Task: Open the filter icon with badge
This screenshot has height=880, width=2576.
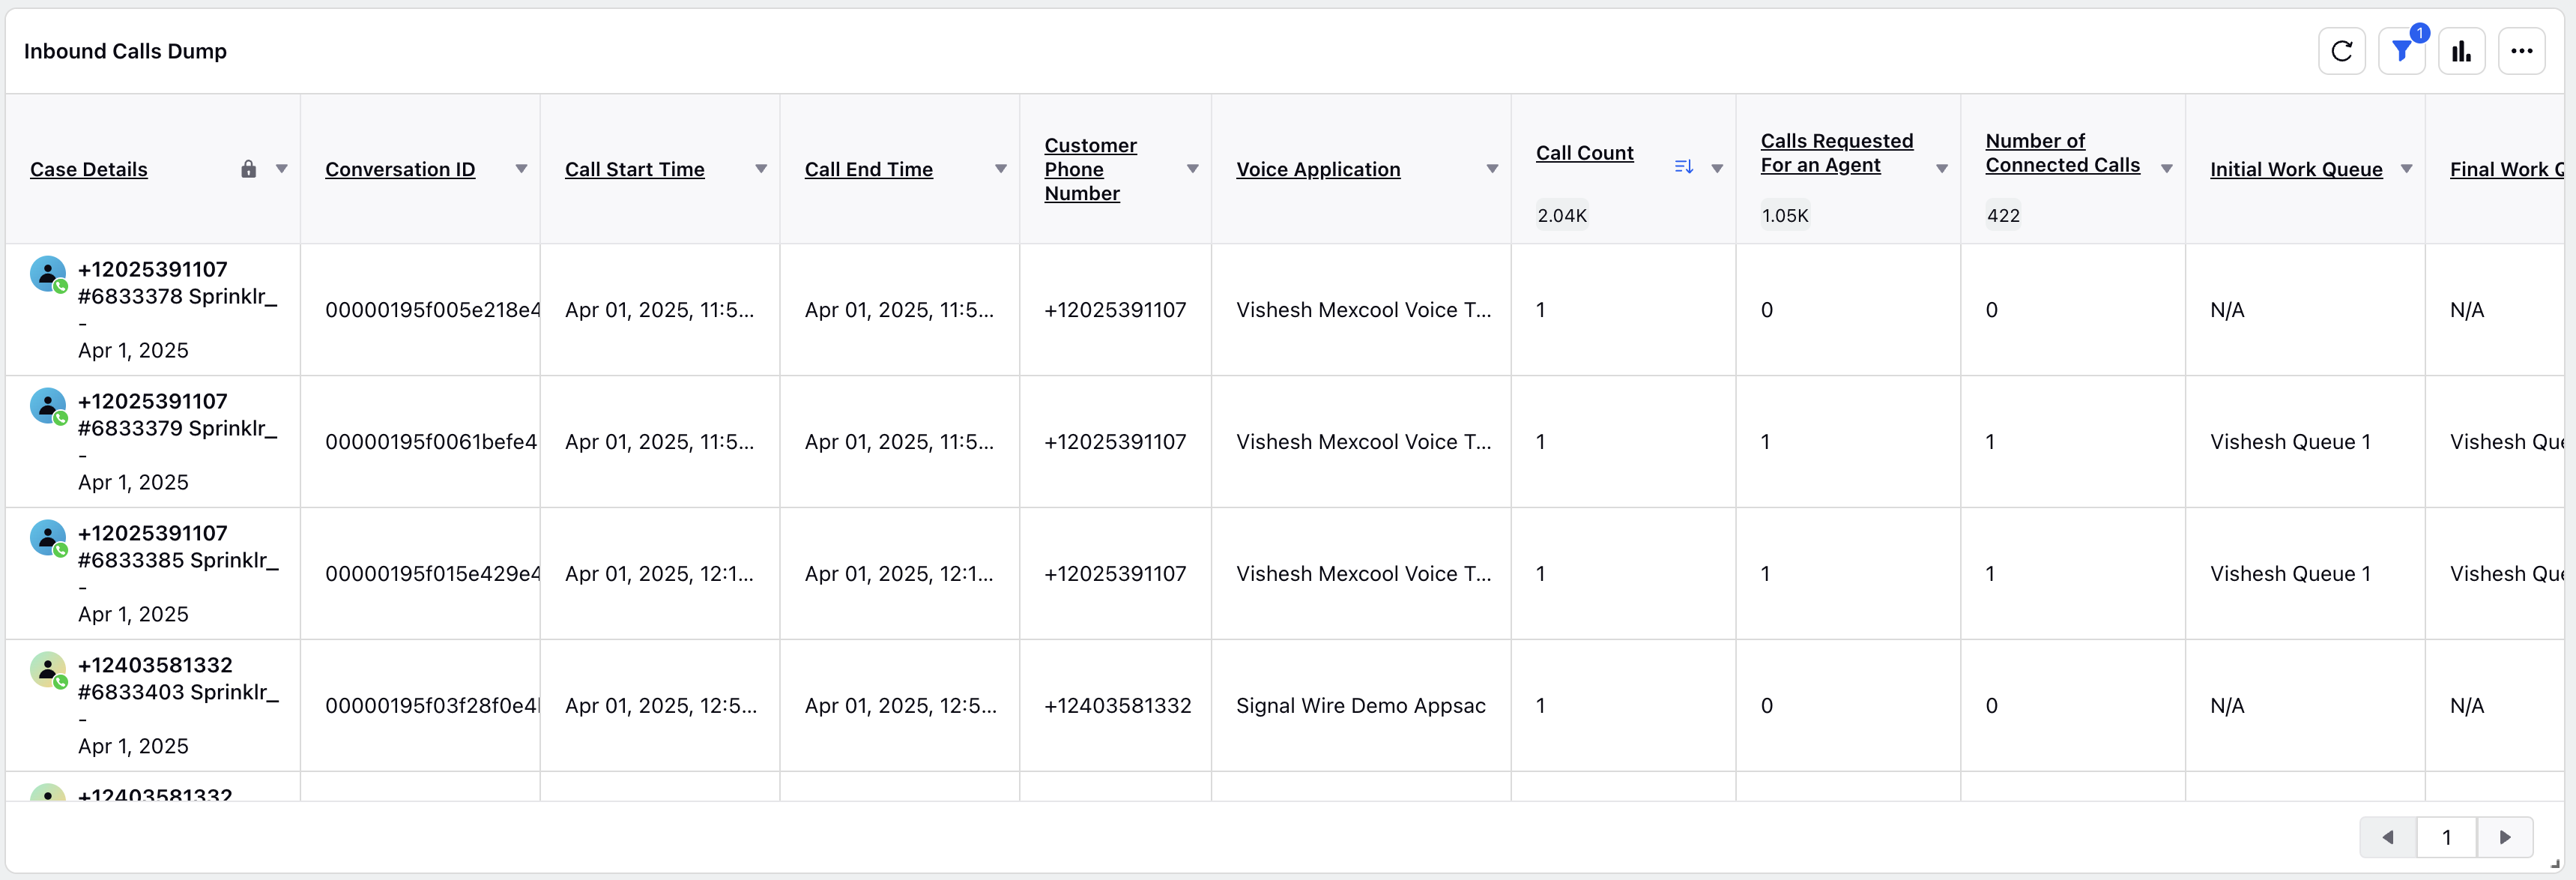Action: (x=2402, y=51)
